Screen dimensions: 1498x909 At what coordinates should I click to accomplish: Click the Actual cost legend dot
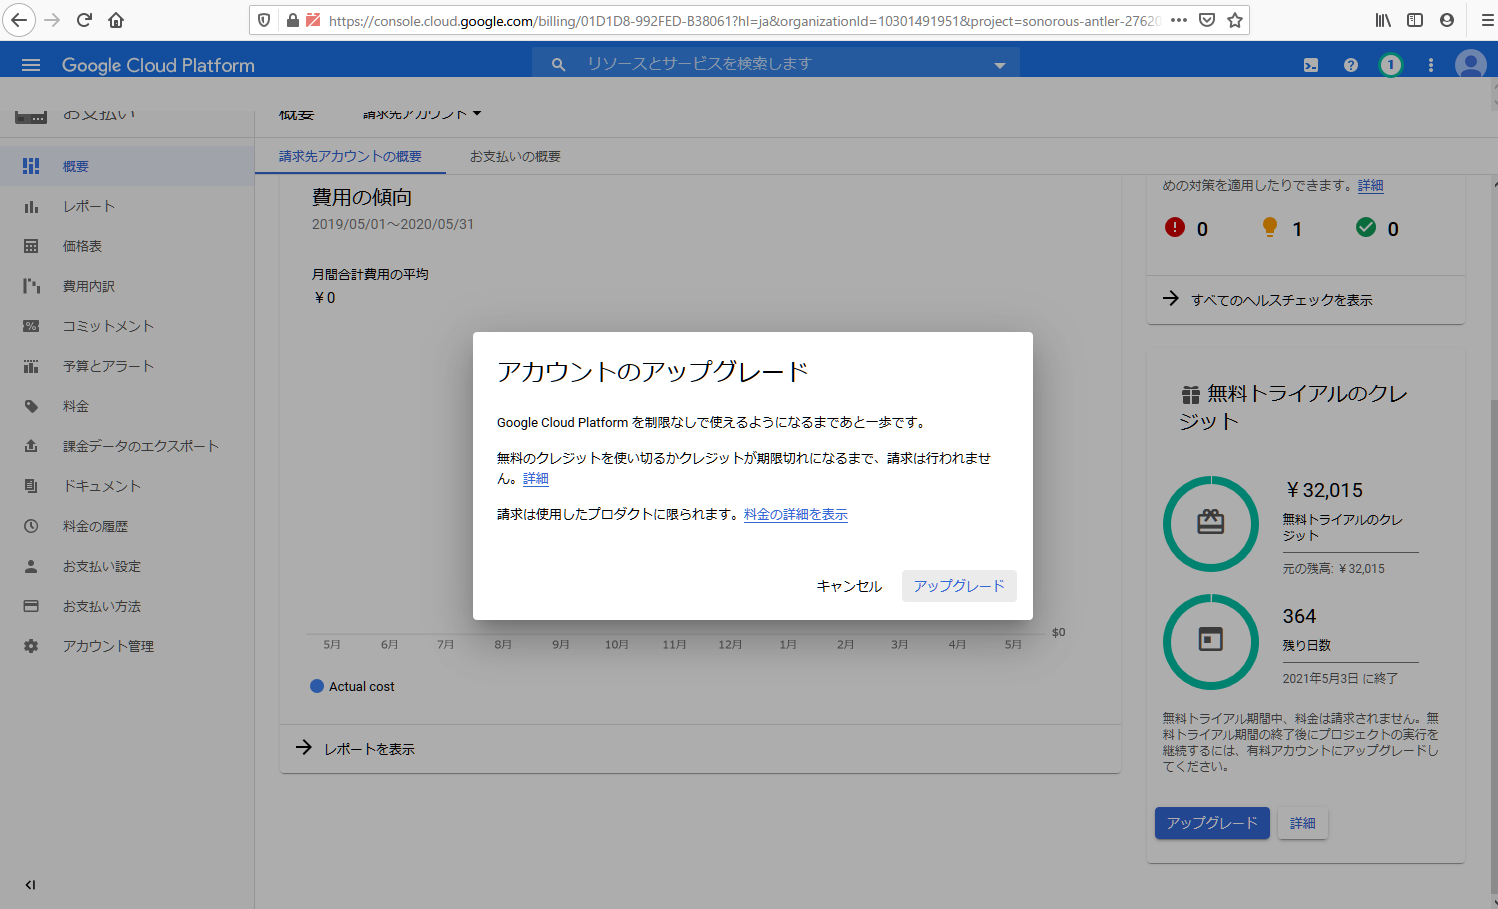tap(317, 686)
